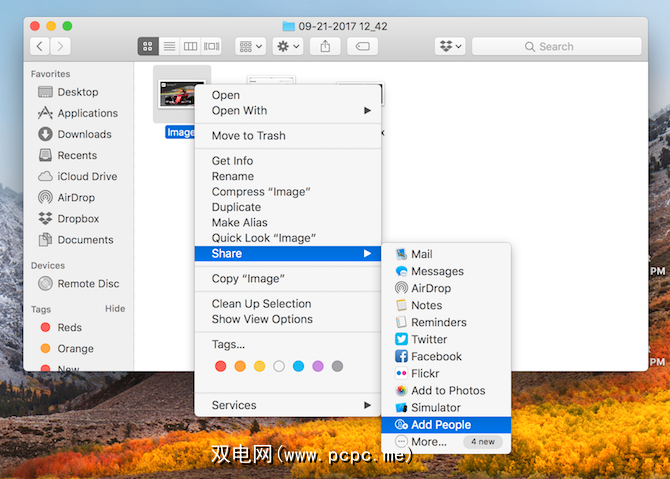Click in the Search field

click(x=556, y=46)
